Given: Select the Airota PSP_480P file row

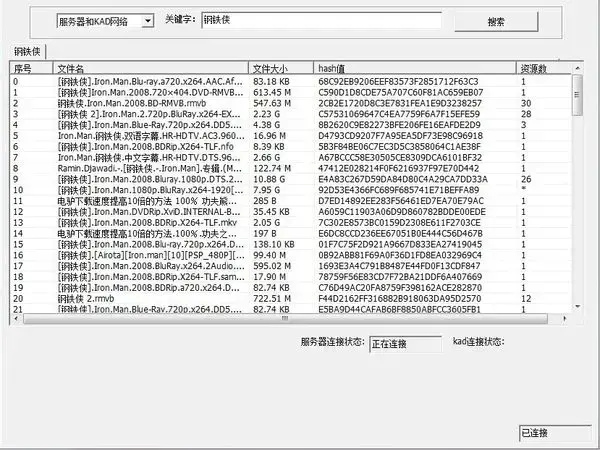Looking at the screenshot, I should click(151, 255).
